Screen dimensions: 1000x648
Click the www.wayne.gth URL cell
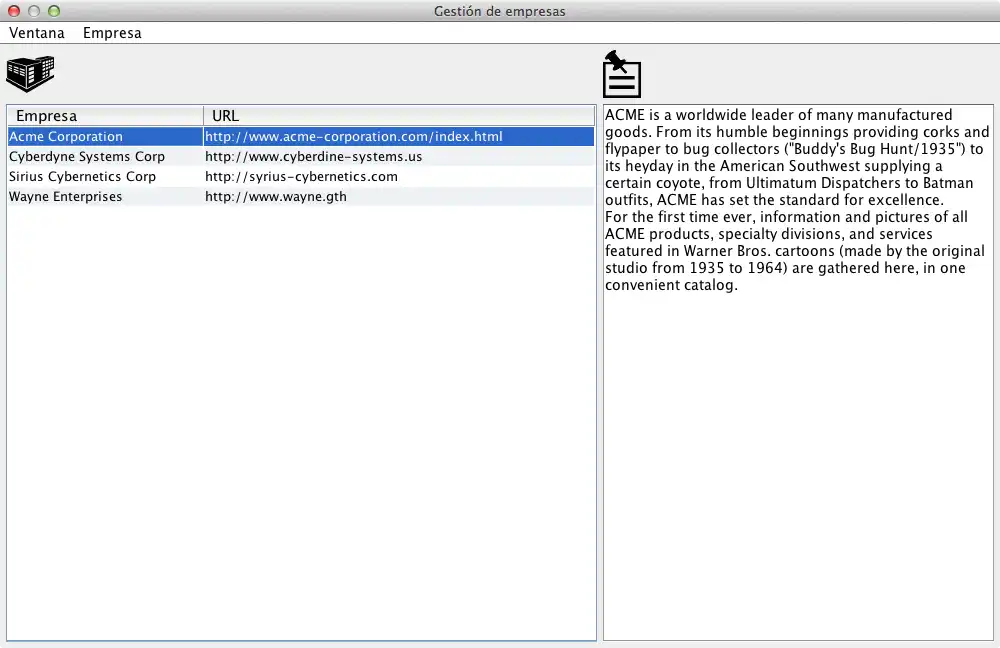pos(399,196)
